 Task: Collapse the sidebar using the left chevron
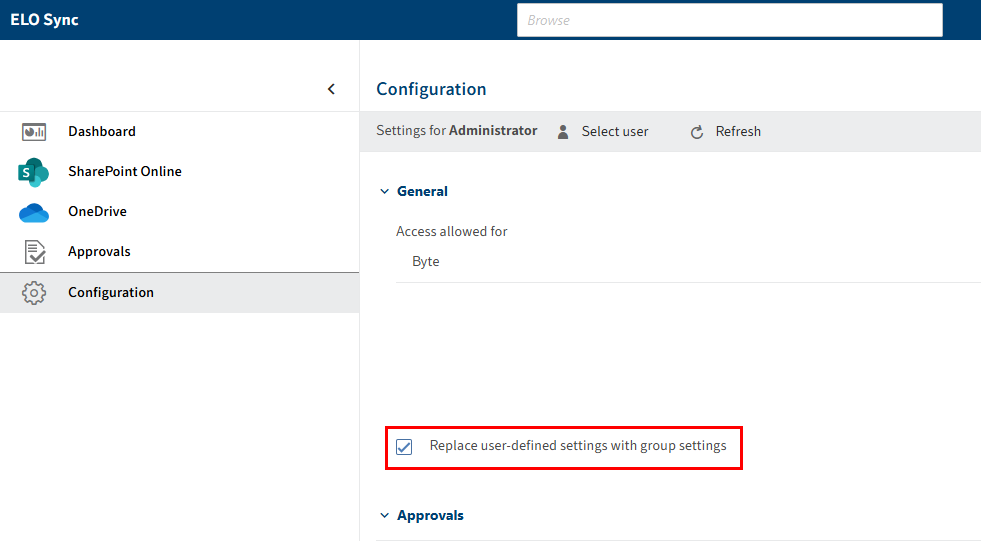[x=332, y=89]
